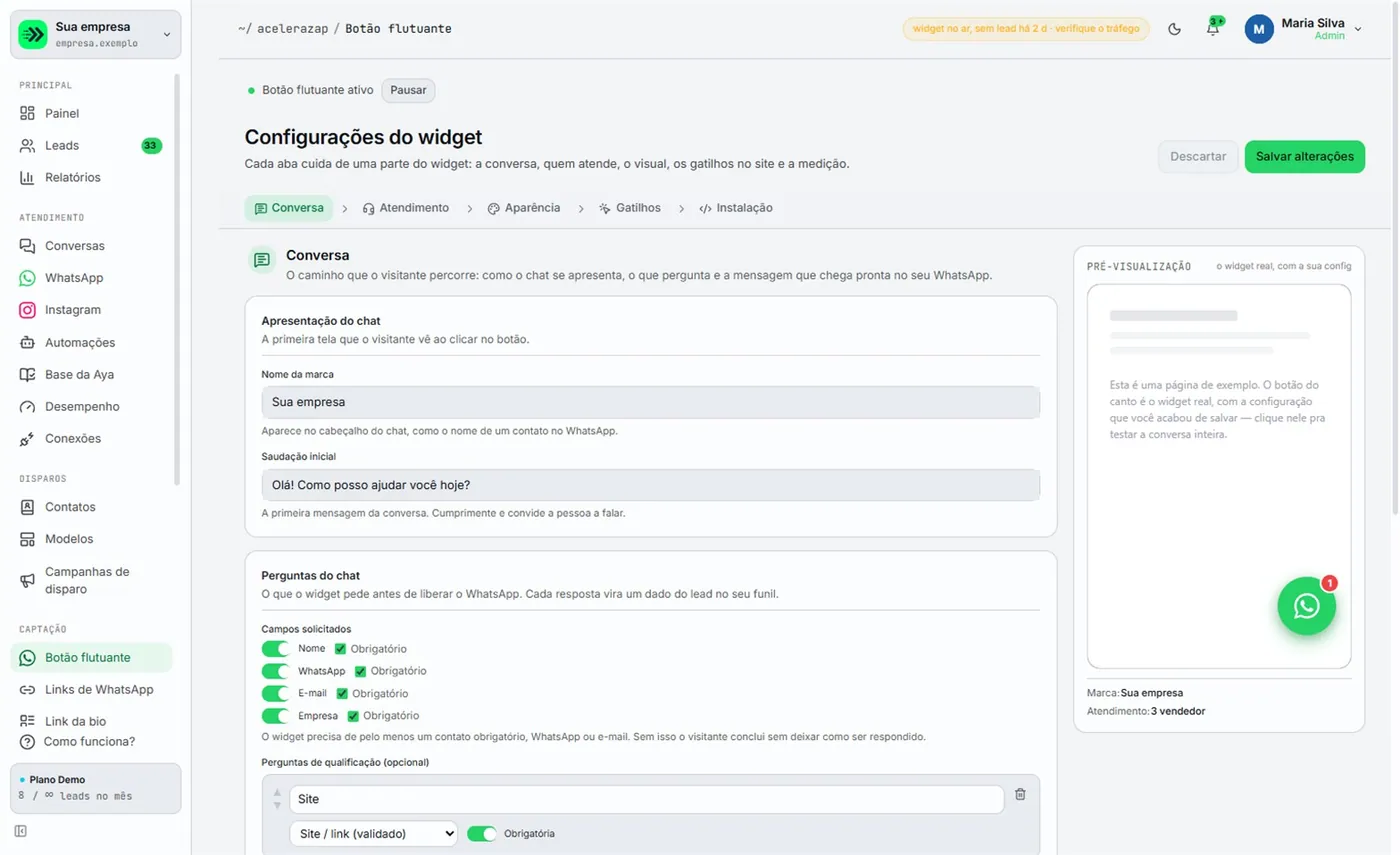The image size is (1400, 855).
Task: Uncheck Obrigatório for the Empresa field
Action: coord(353,716)
